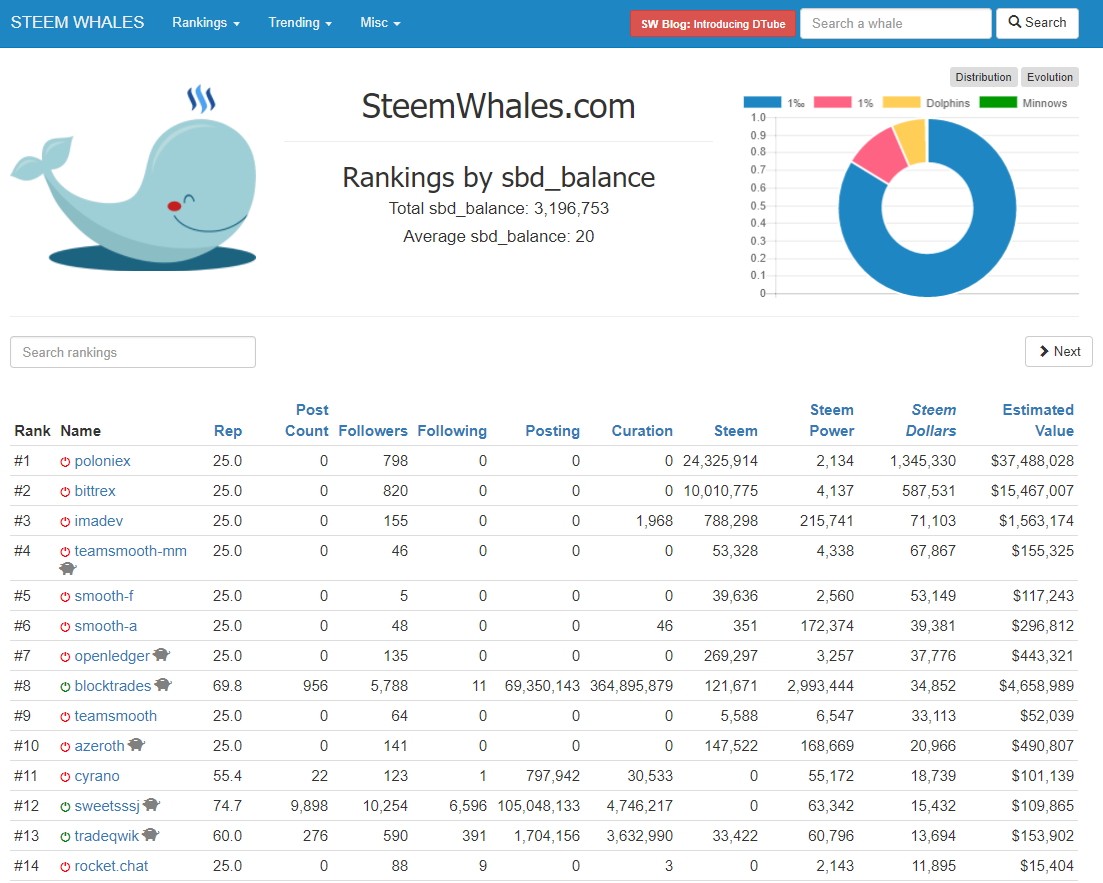Click the power status icon beside poloniex
Viewport: 1103px width, 883px height.
tap(65, 462)
